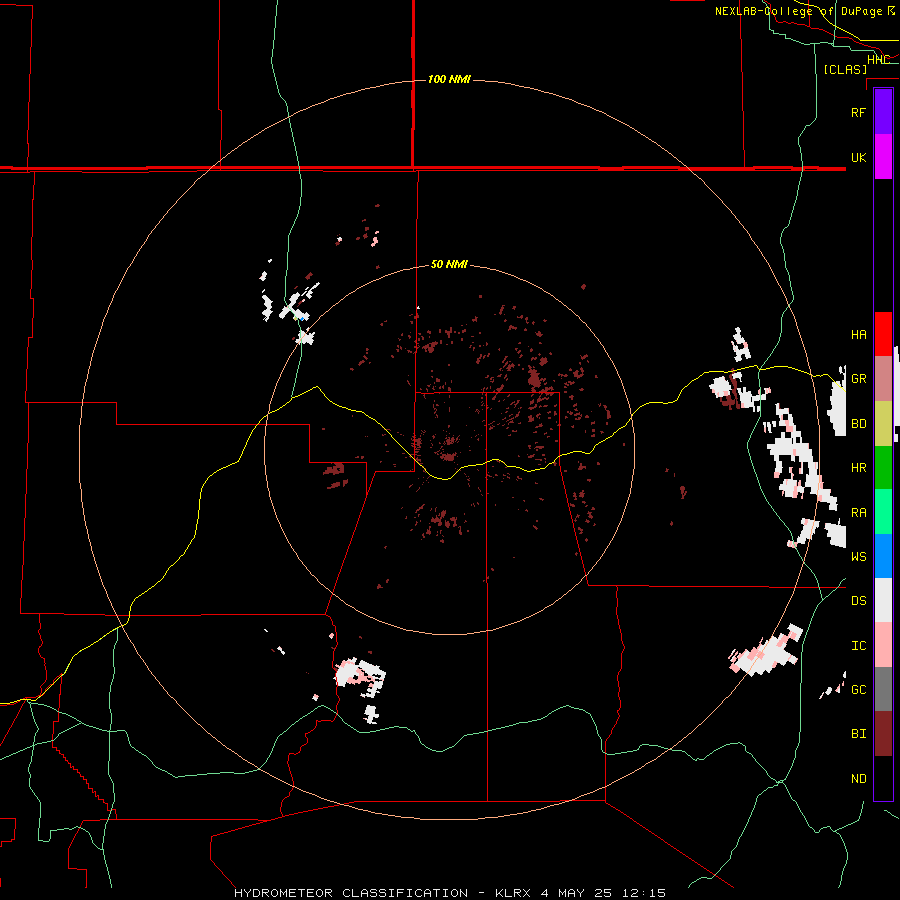Click the 'BI' legend label text
The image size is (900, 900).
(x=858, y=734)
